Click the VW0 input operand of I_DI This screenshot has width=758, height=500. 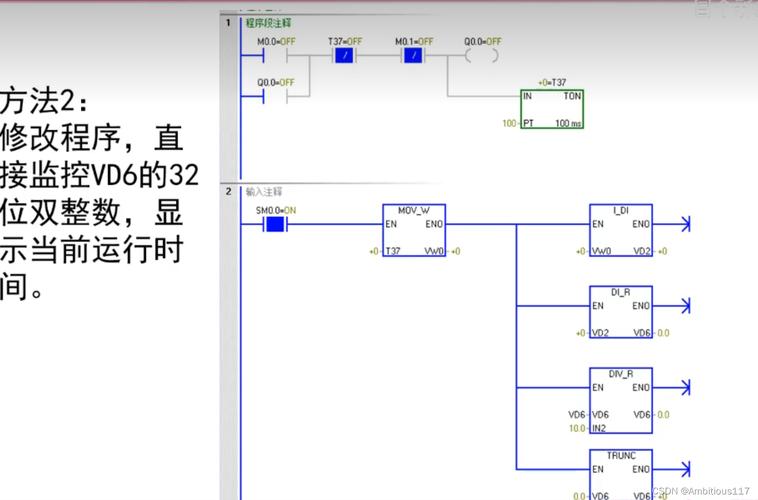601,251
